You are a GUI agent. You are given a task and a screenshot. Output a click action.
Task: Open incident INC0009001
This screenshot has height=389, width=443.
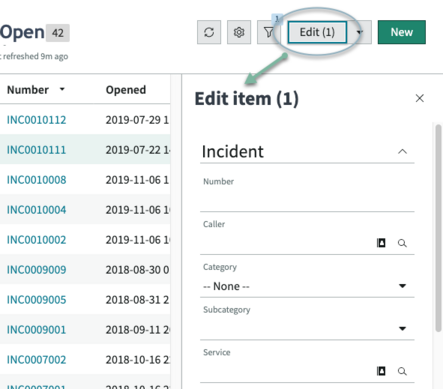click(x=36, y=330)
